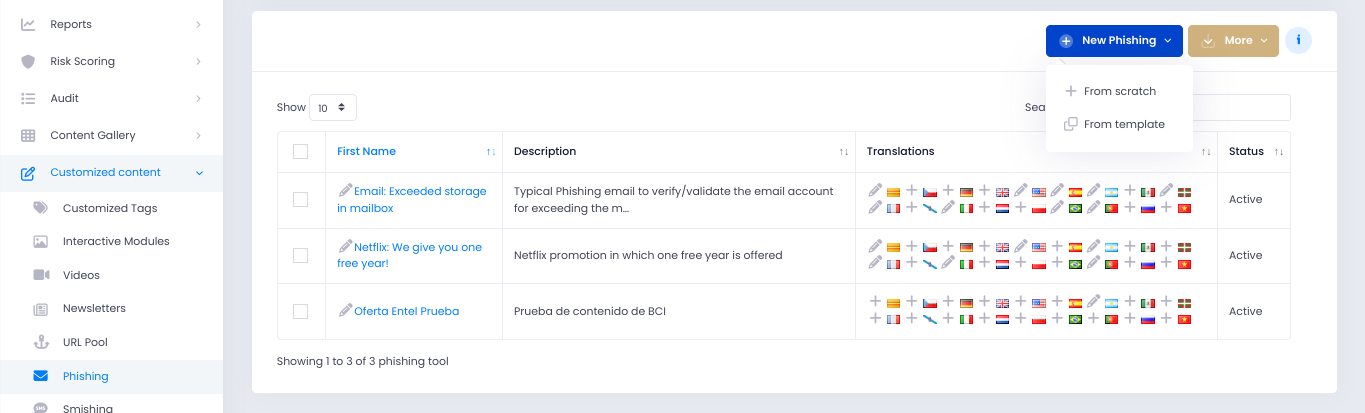Add Basque translation to Netflix free year
1365x413 pixels.
(1166, 246)
